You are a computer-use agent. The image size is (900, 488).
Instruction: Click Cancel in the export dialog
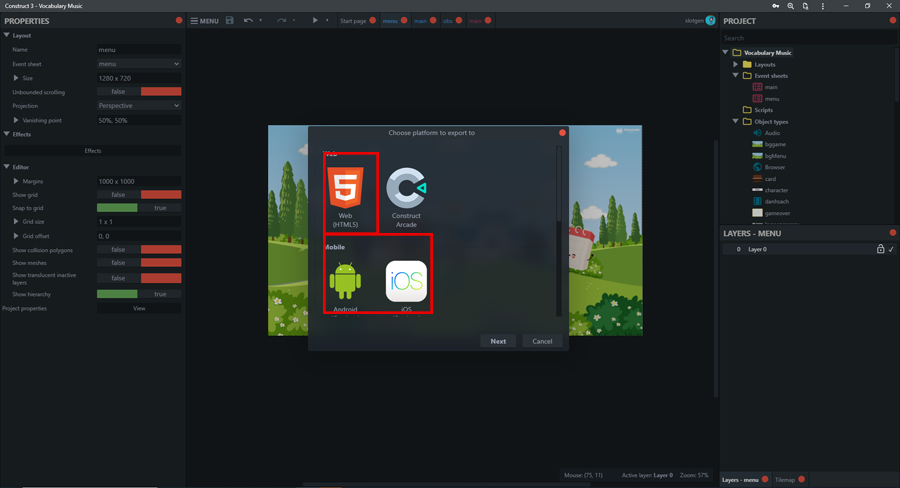click(542, 341)
